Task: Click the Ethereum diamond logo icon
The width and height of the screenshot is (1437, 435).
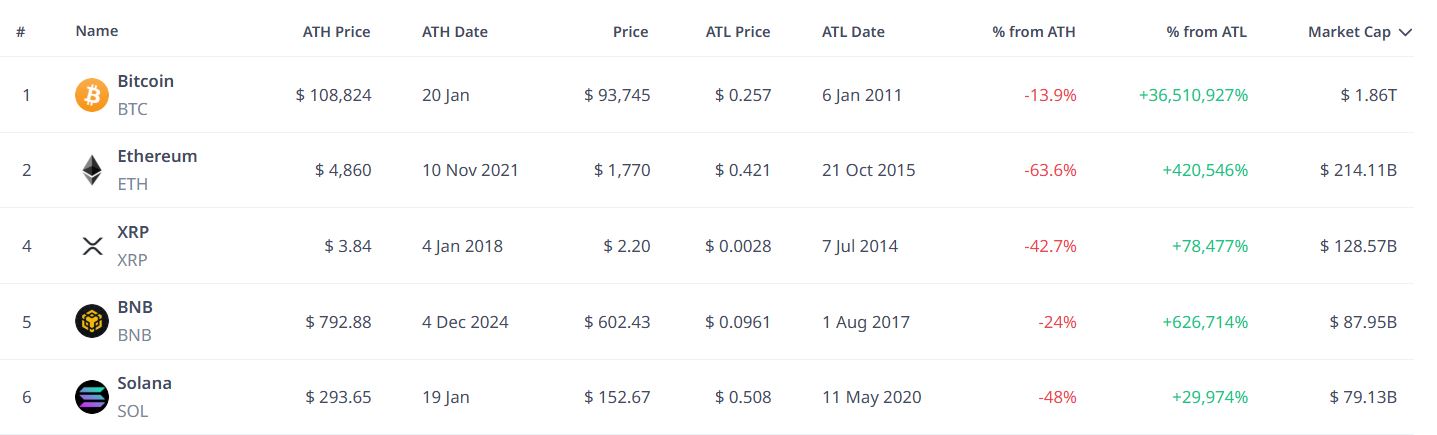Action: pos(92,170)
